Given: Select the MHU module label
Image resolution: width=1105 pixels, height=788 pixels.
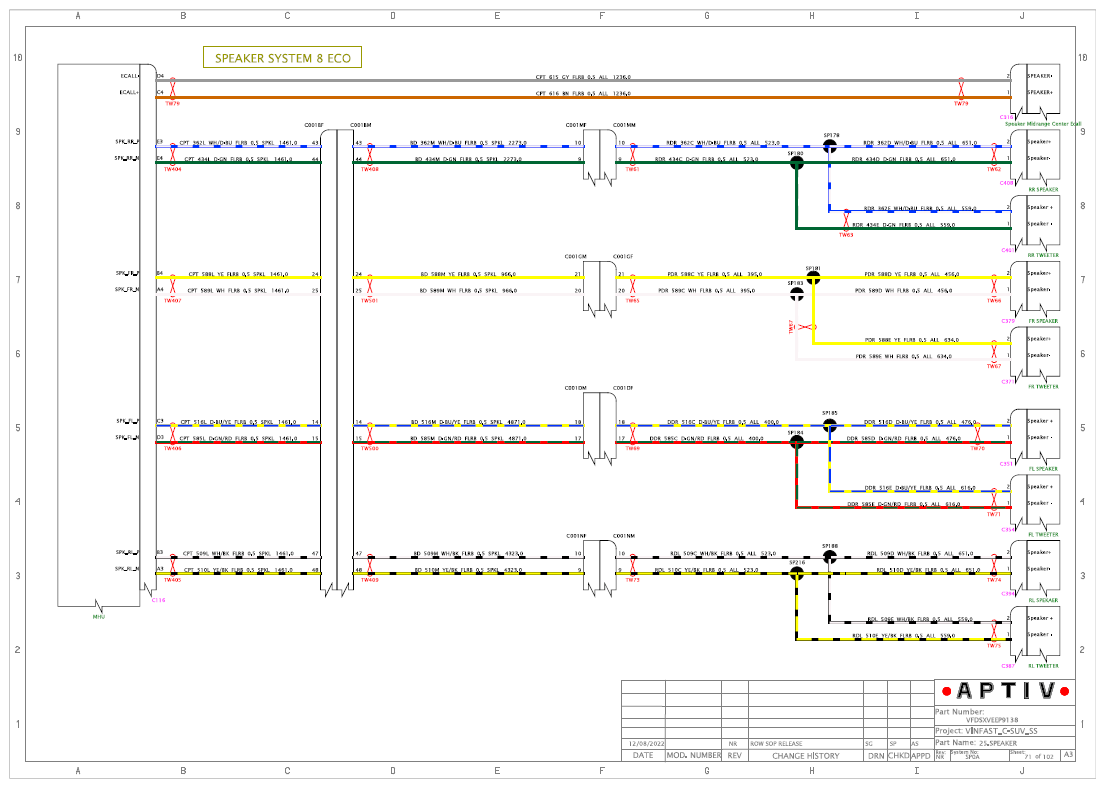Looking at the screenshot, I should coord(99,617).
